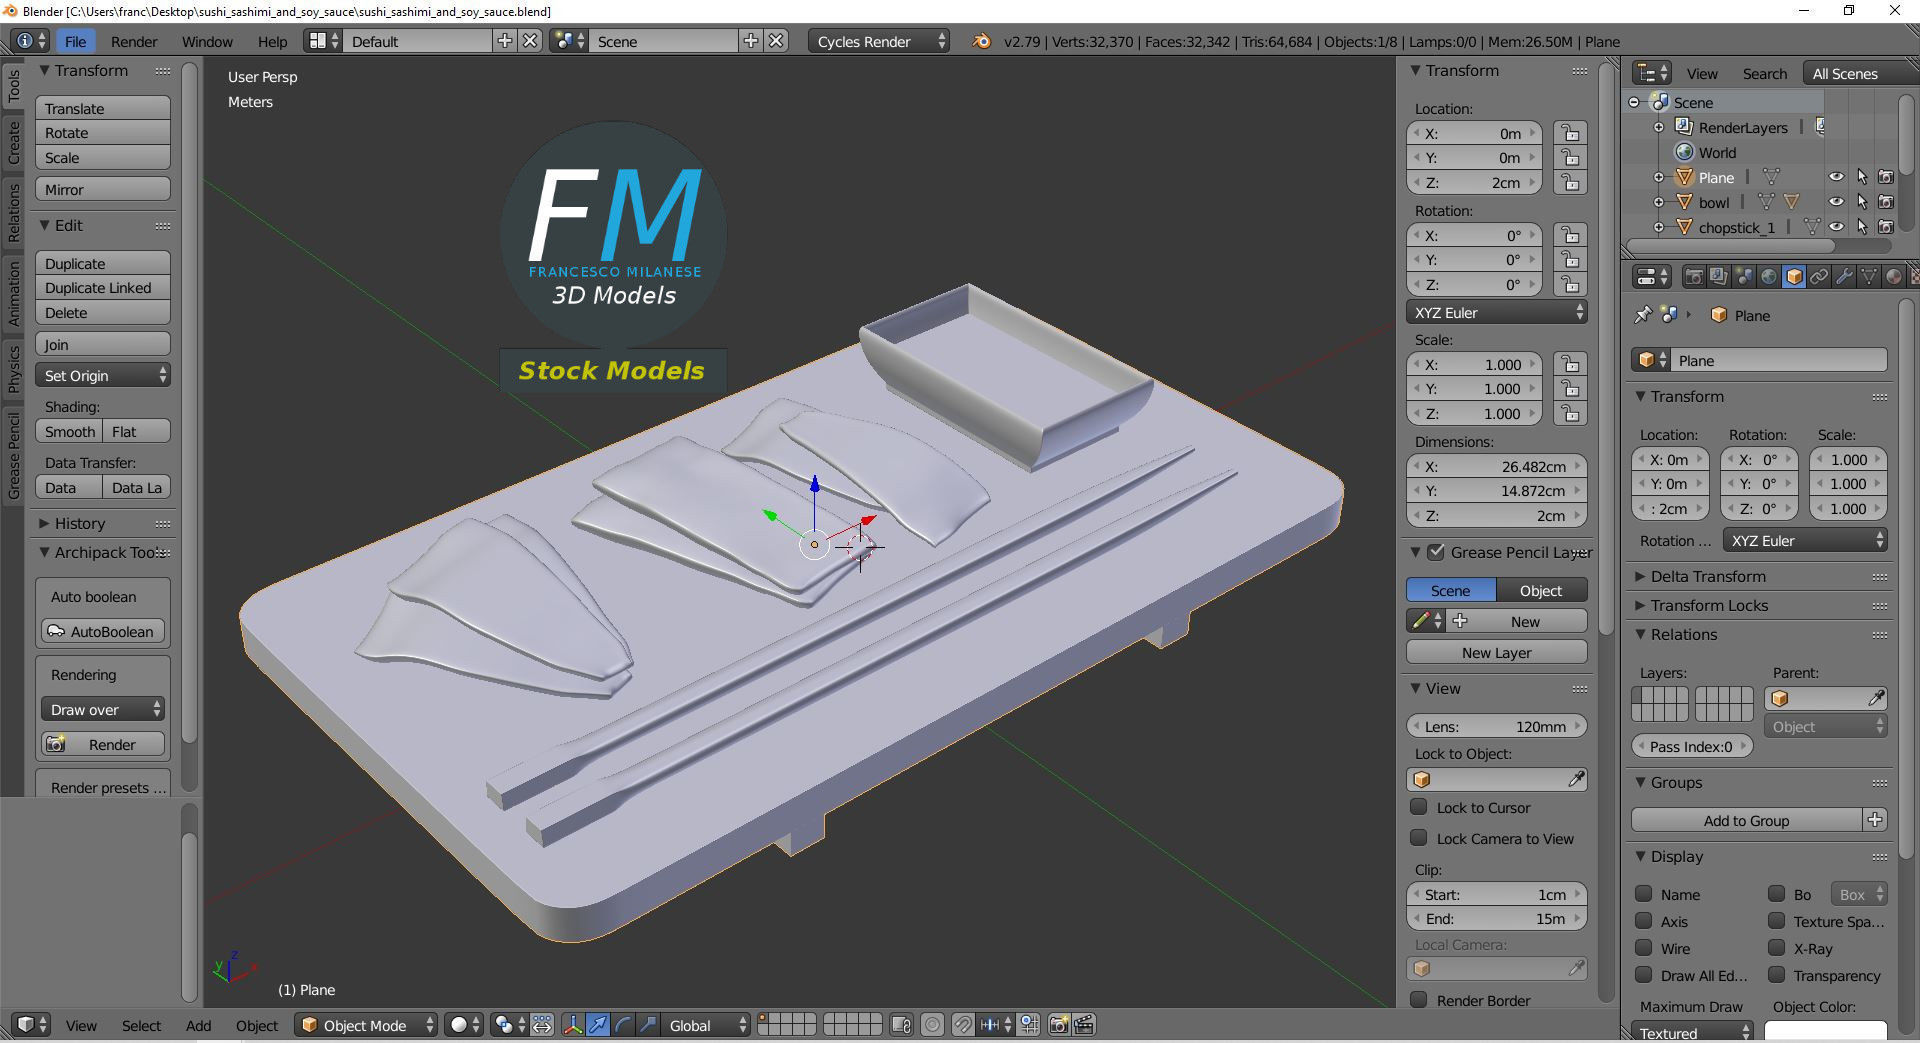Enable the Lock to Cursor checkbox

(1418, 807)
